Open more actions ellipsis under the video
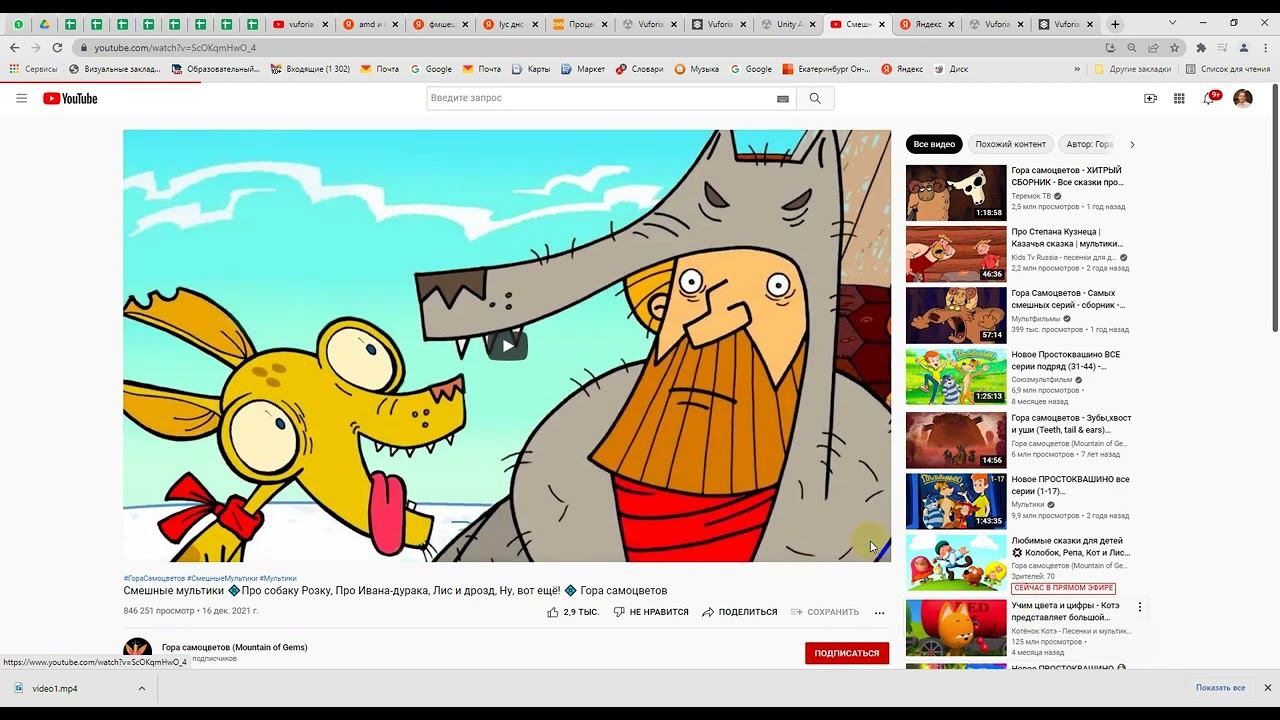1280x720 pixels. (880, 612)
